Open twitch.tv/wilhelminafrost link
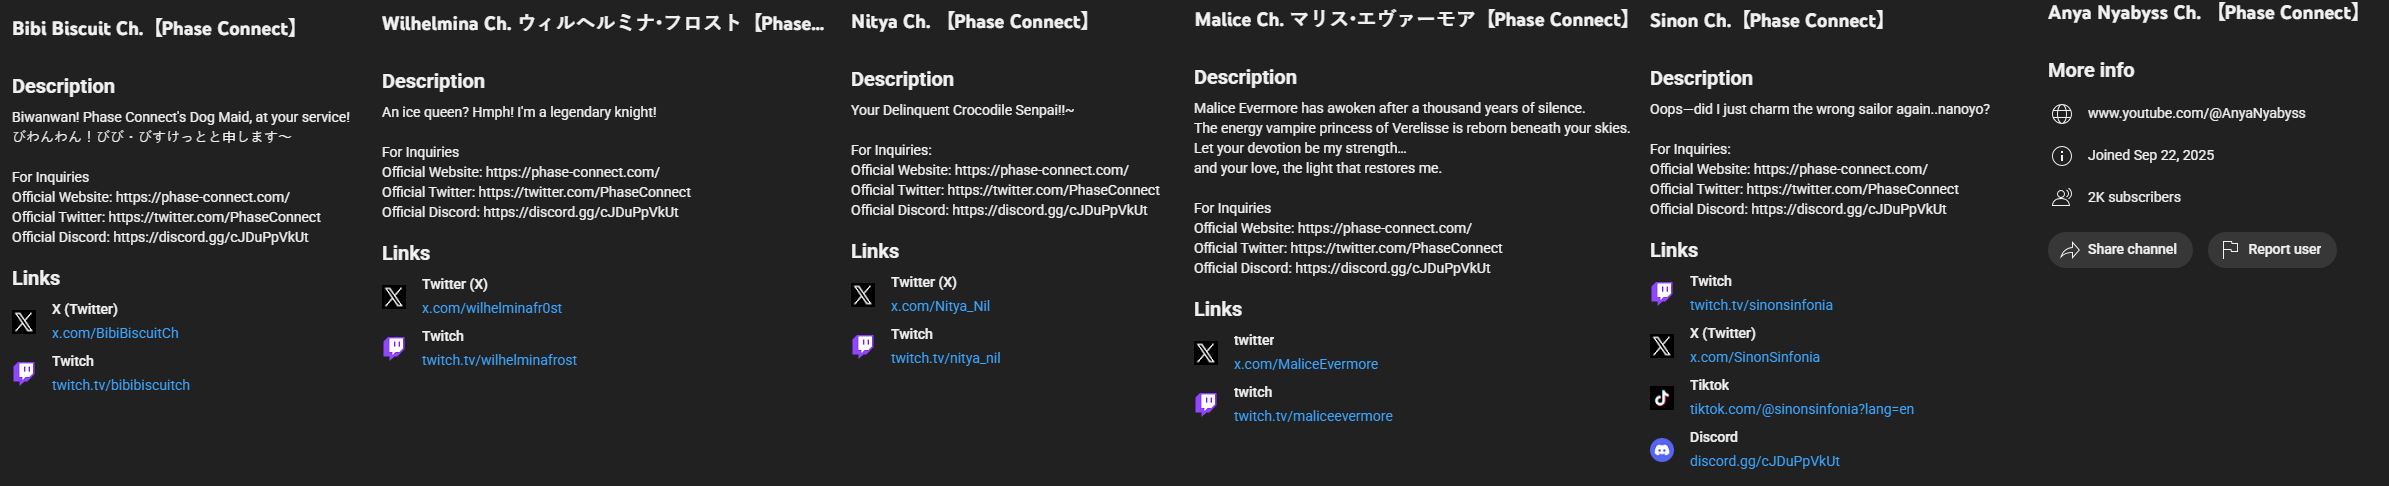 tap(499, 360)
